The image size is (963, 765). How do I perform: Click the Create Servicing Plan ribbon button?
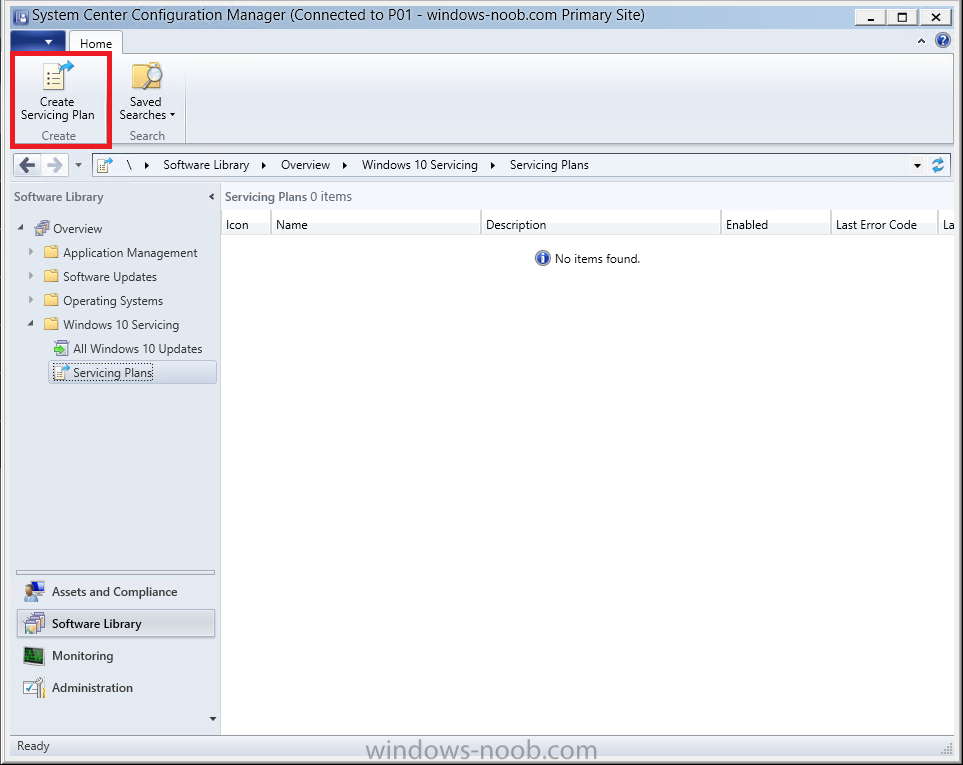coord(58,91)
